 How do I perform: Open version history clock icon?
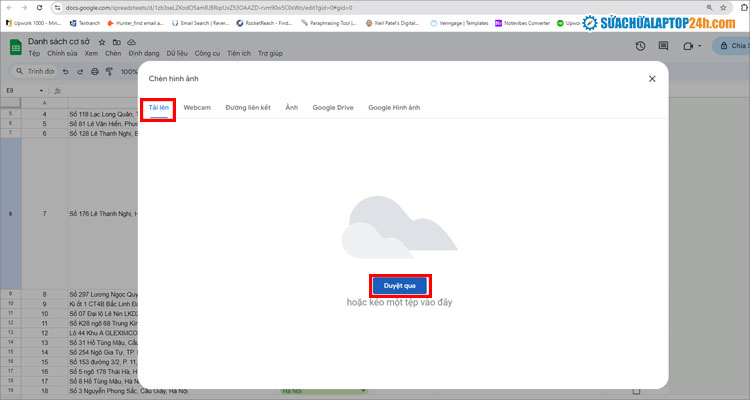pos(641,47)
